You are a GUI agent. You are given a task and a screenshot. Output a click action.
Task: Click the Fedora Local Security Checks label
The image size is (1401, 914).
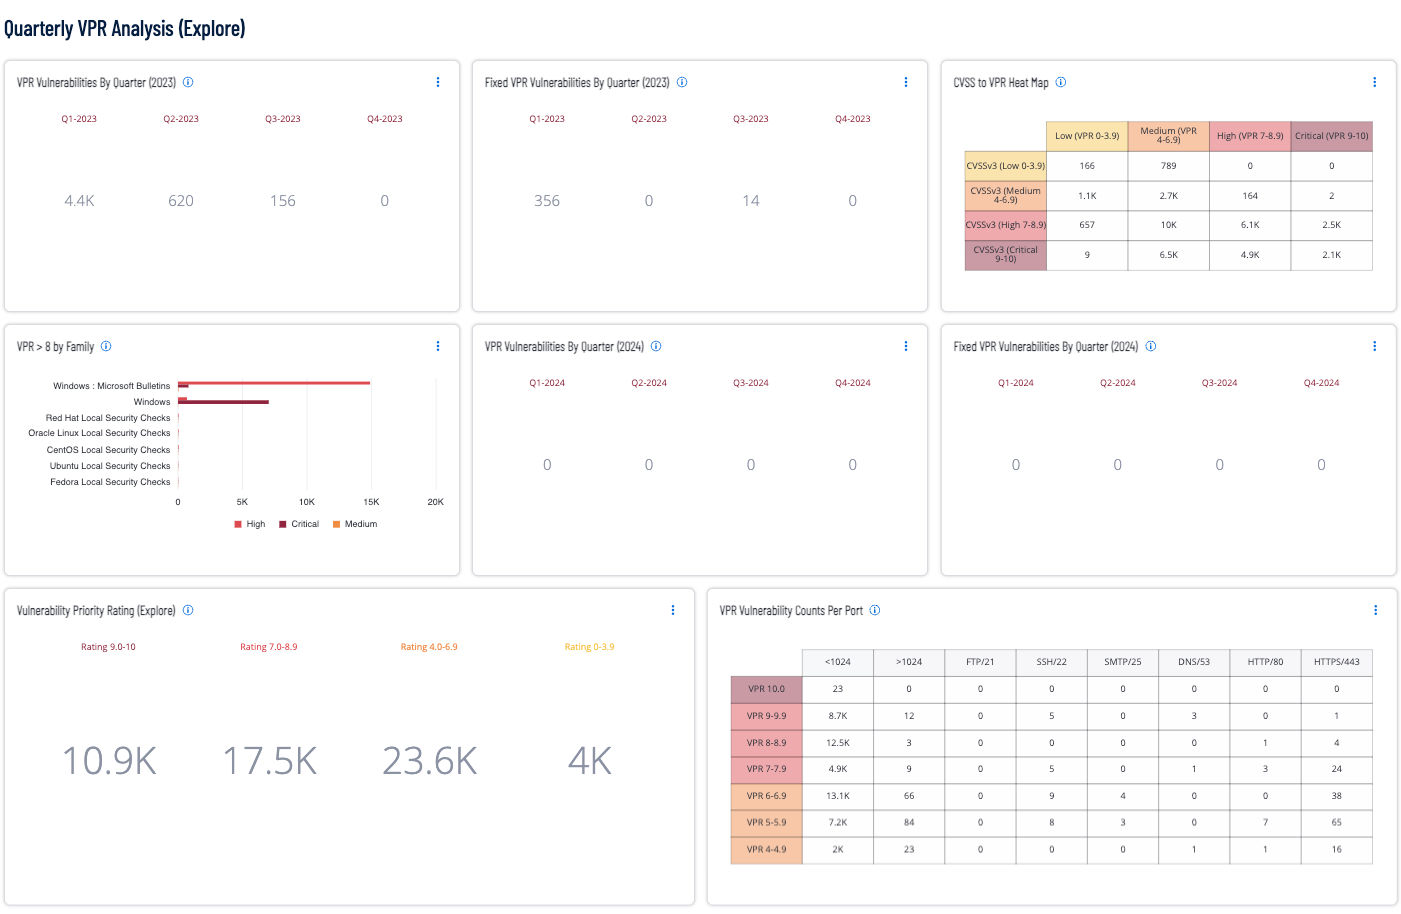click(110, 482)
